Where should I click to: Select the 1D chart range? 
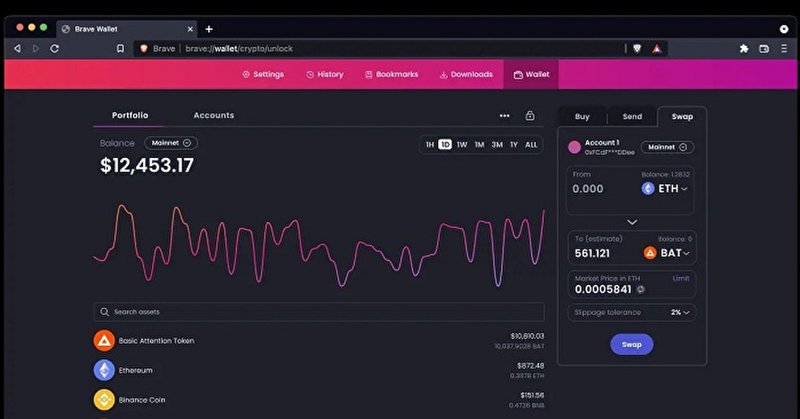pos(445,145)
